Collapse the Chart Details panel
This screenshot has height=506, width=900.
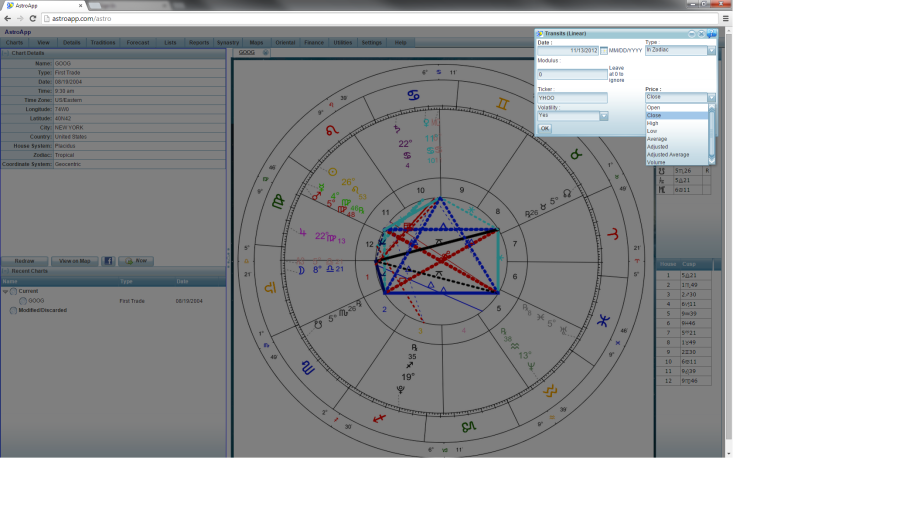click(x=4, y=53)
